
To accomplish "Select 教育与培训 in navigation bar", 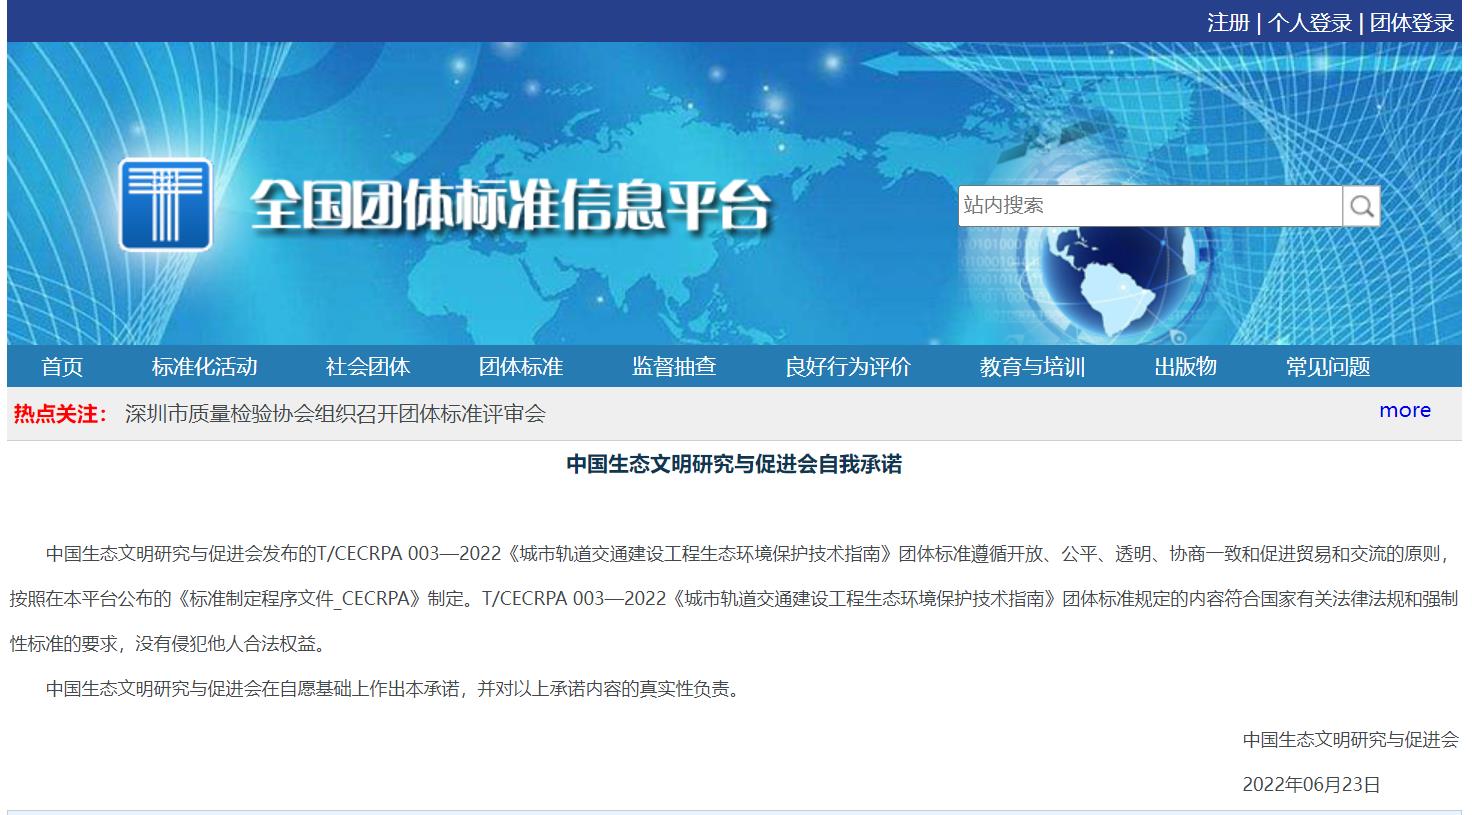I will [x=1032, y=367].
